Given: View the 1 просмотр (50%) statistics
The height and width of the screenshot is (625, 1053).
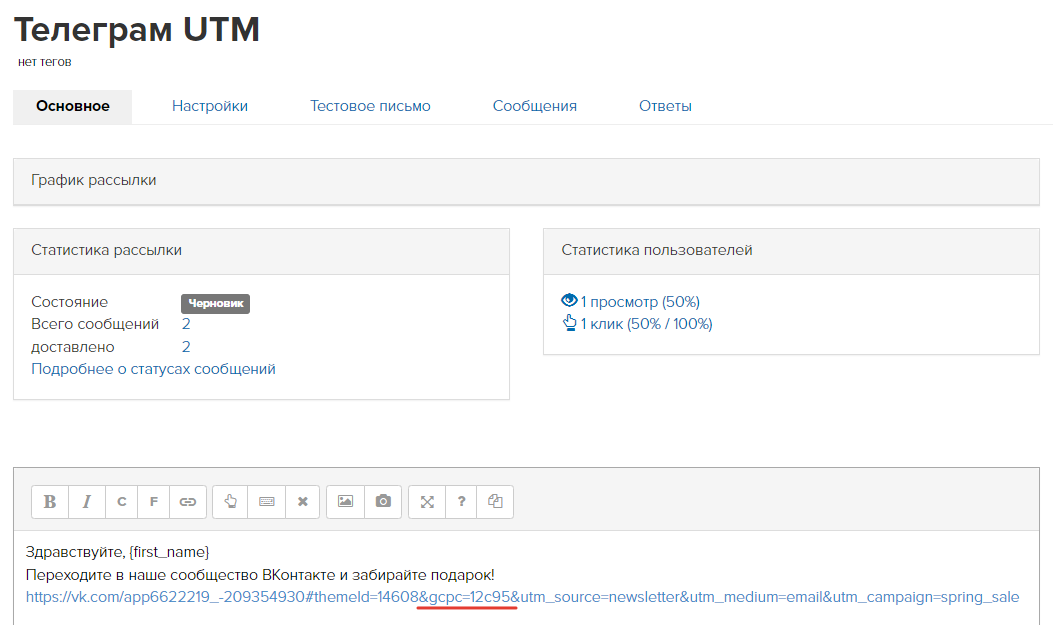Looking at the screenshot, I should tap(640, 302).
